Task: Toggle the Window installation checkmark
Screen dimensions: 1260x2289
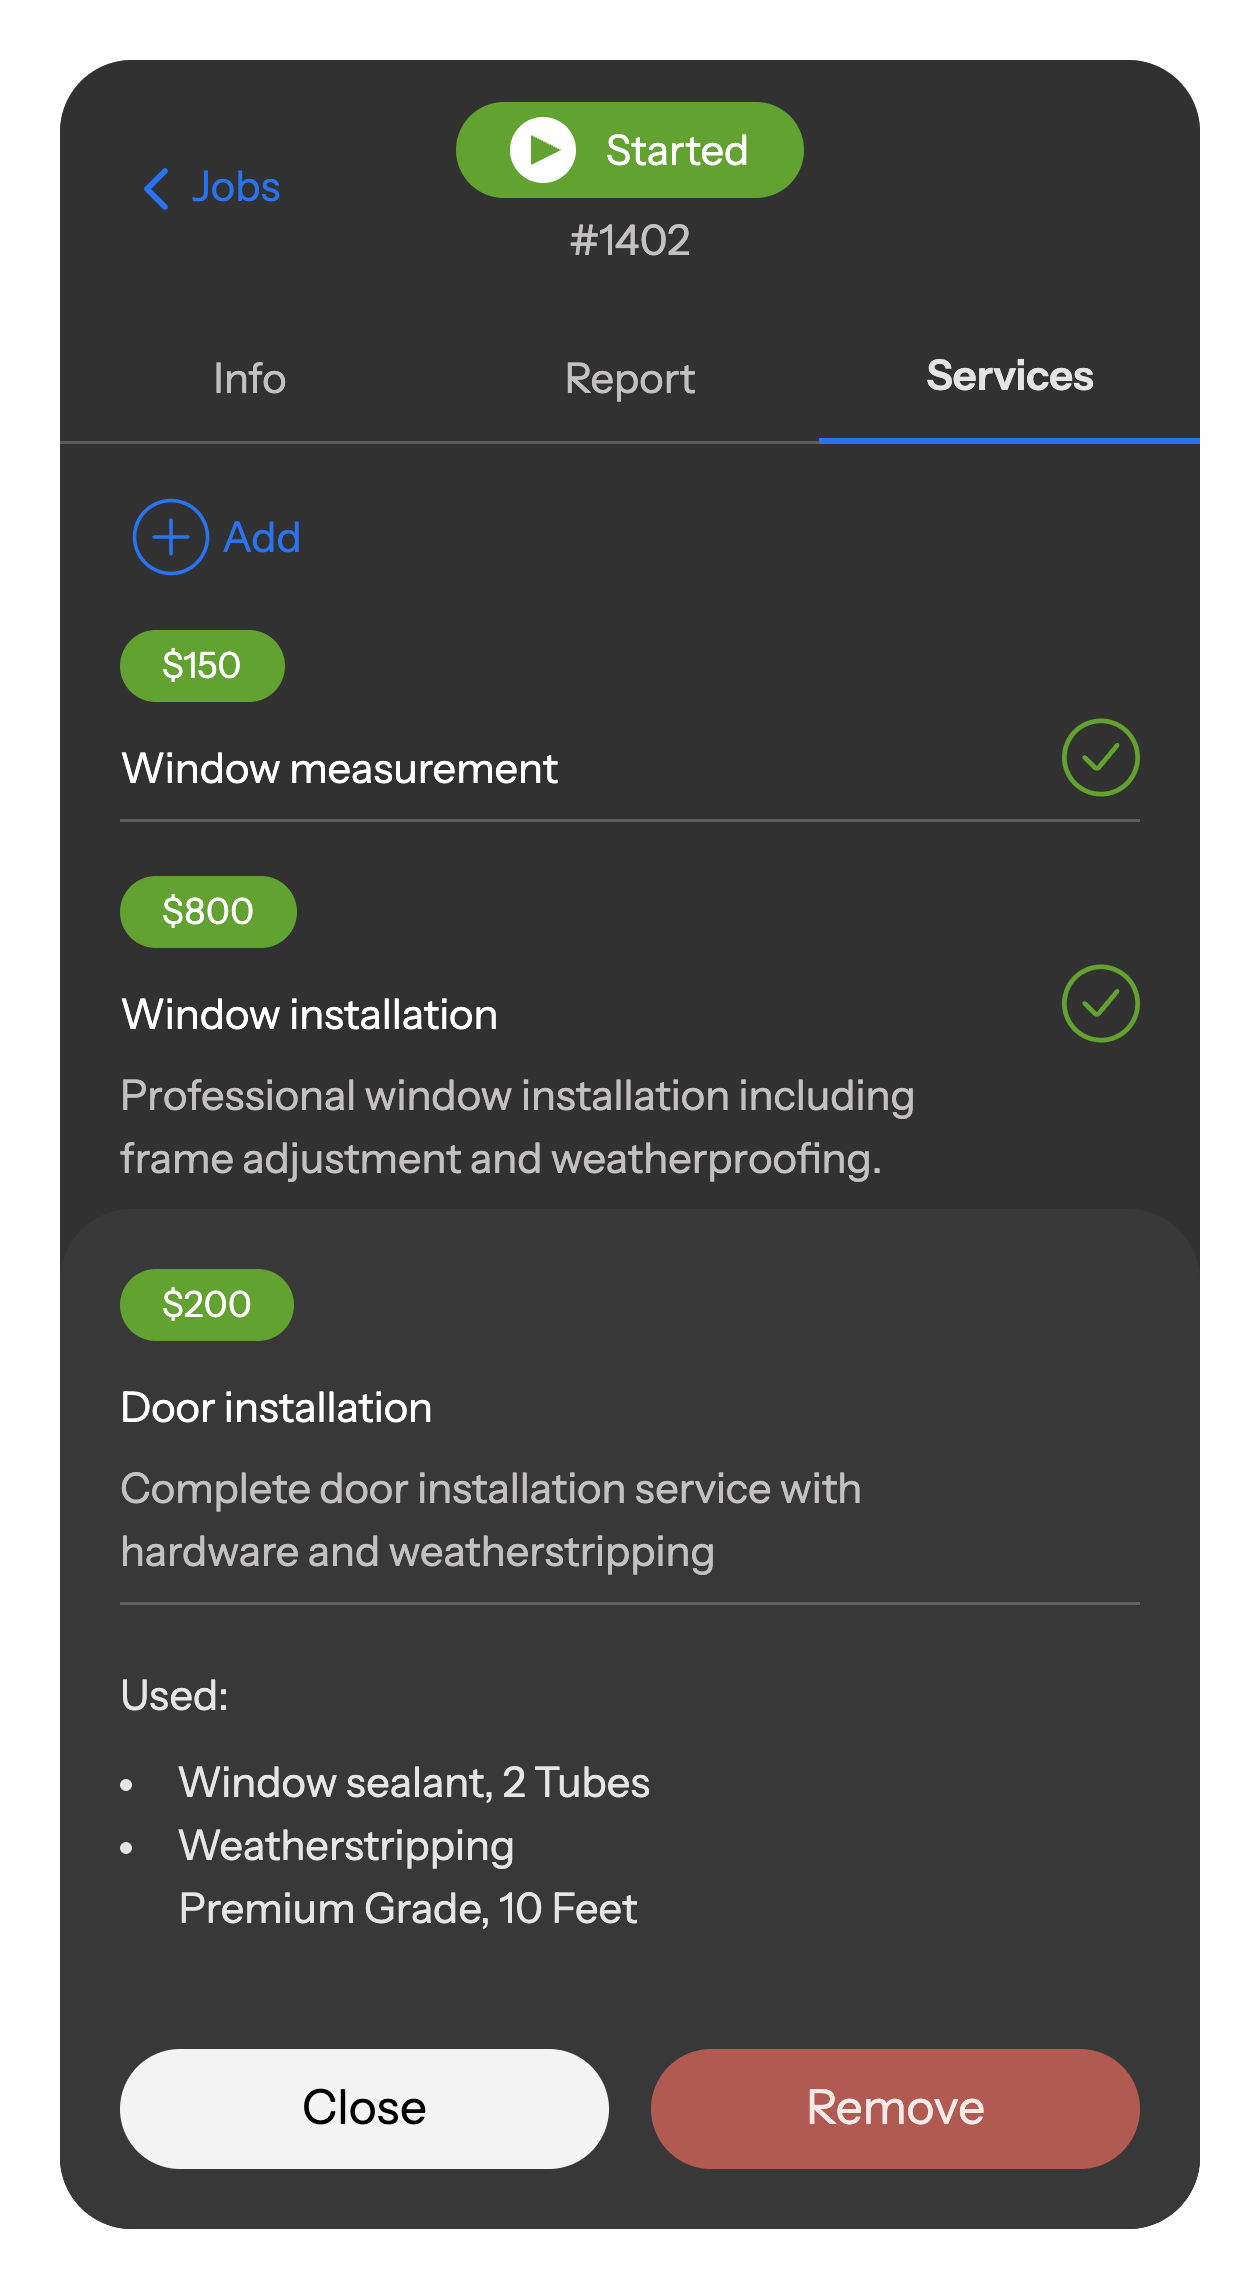Action: pyautogui.click(x=1100, y=1003)
